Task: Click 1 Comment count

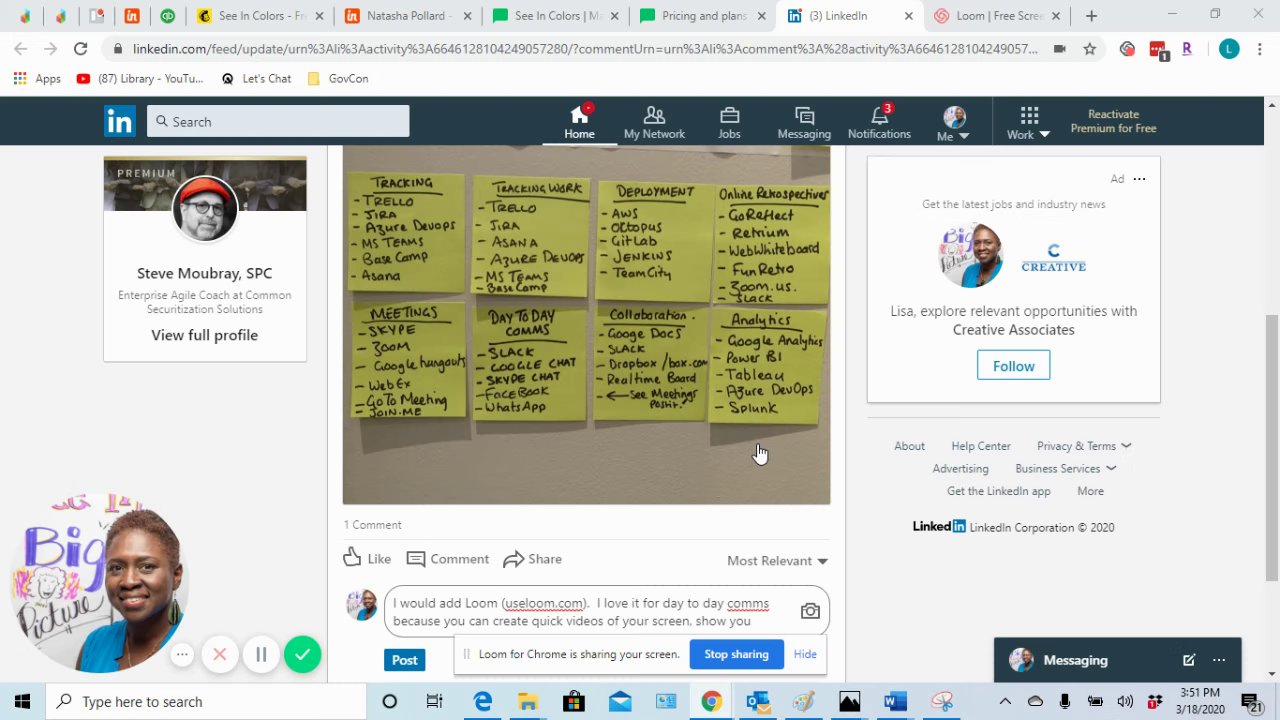Action: point(372,525)
